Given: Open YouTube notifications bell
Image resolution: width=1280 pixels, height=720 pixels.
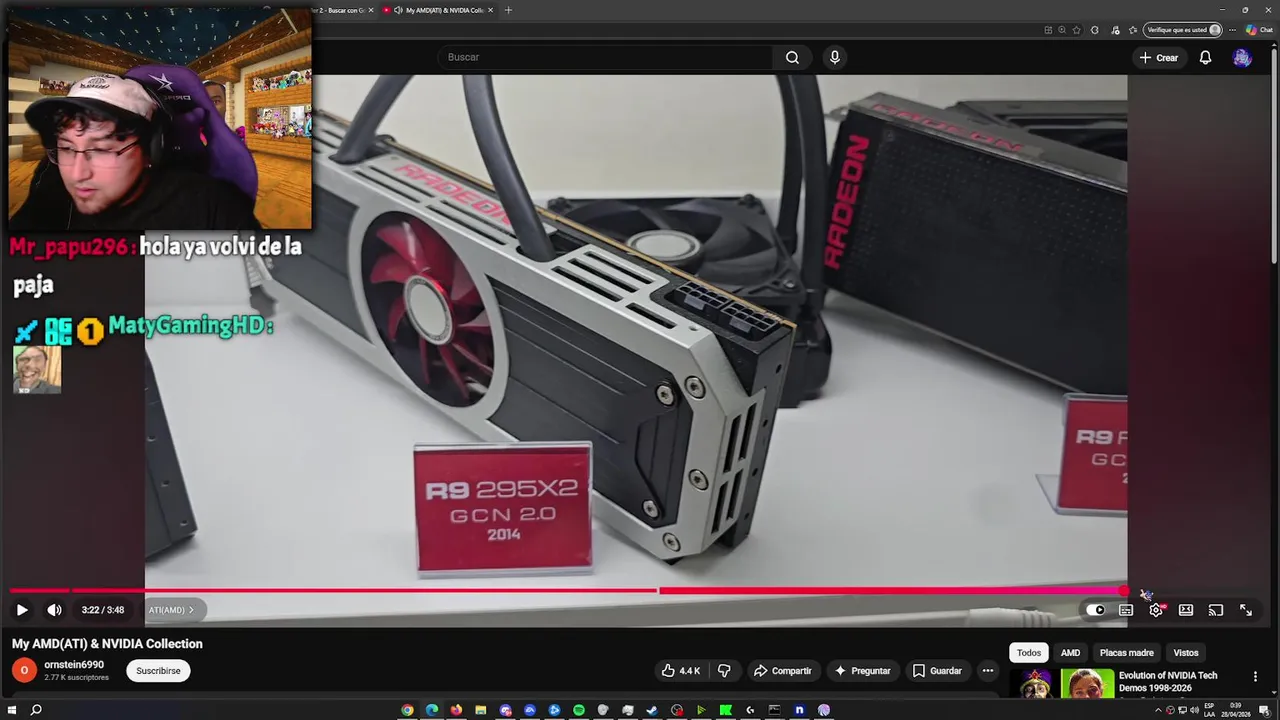Looking at the screenshot, I should click(1205, 57).
